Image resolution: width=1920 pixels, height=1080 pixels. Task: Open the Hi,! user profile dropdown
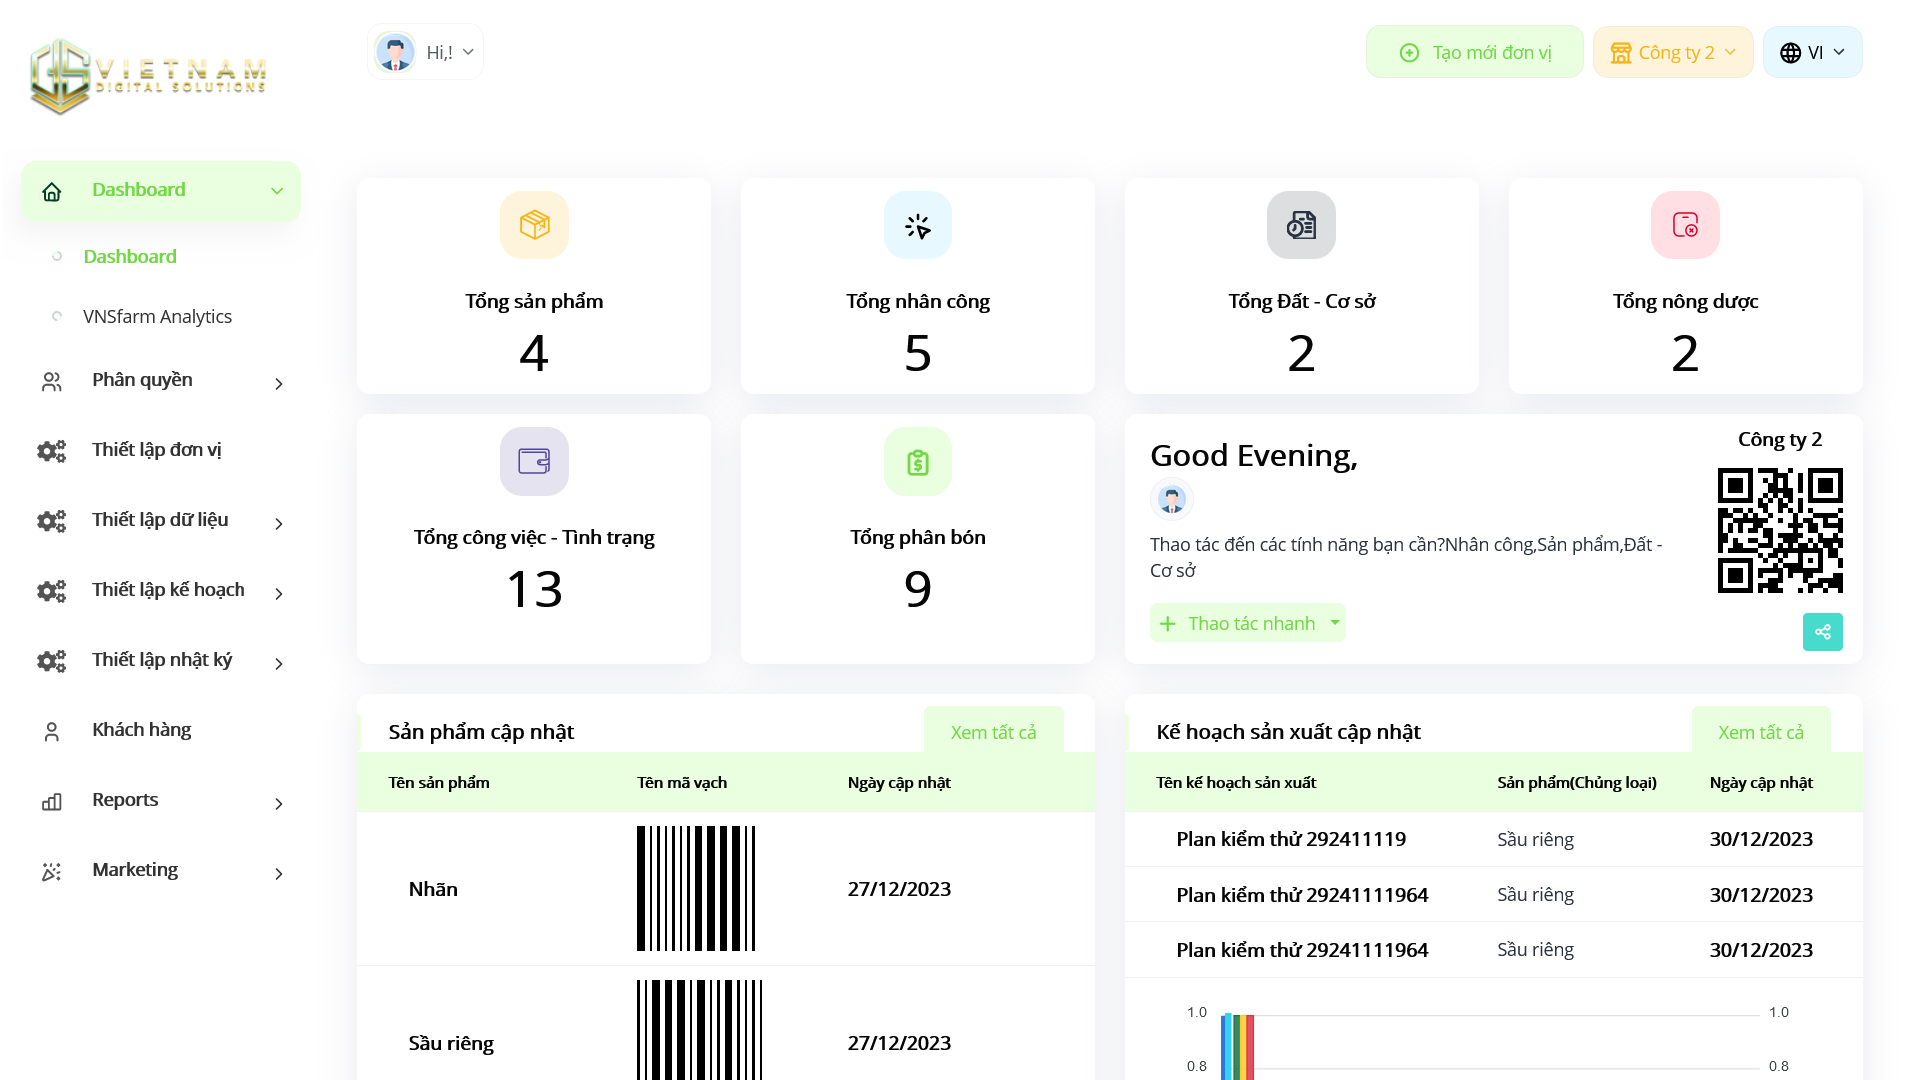coord(425,52)
